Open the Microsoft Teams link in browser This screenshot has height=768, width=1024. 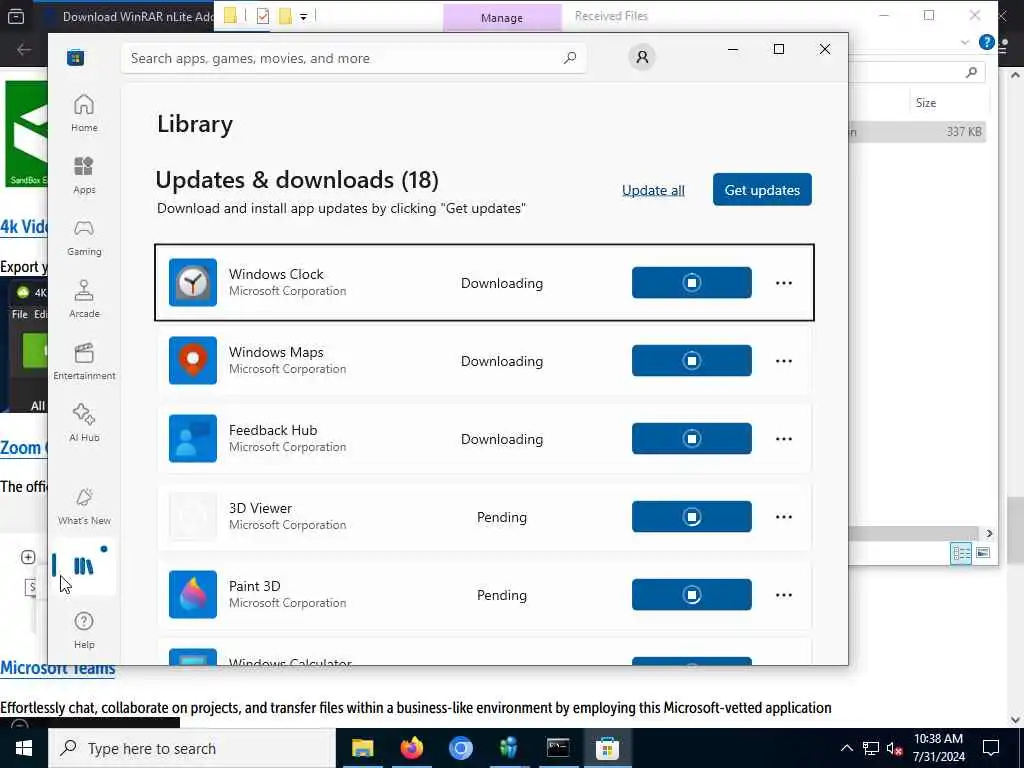[x=57, y=669]
